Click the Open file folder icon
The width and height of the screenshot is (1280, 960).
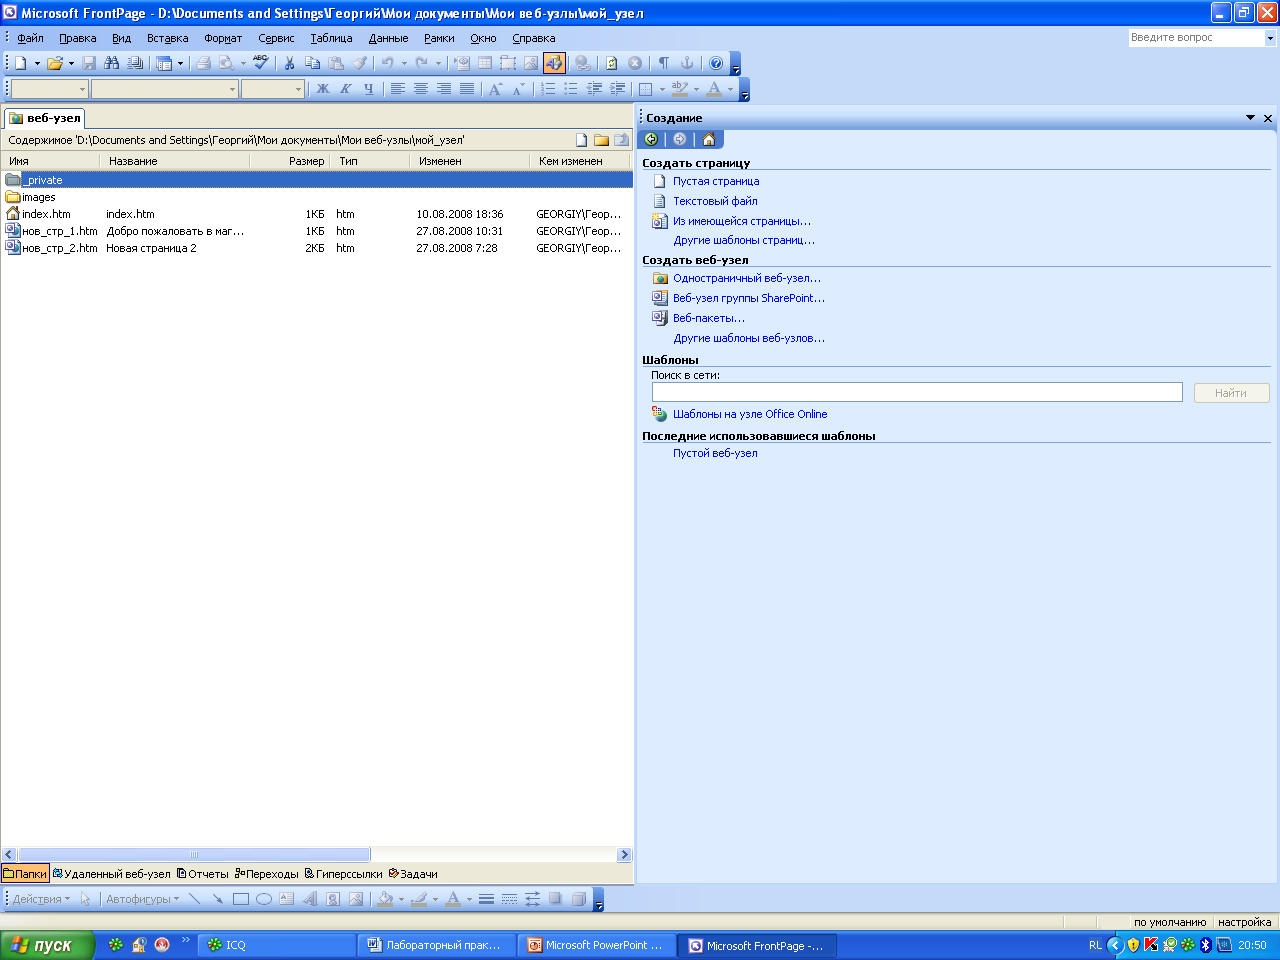point(54,63)
